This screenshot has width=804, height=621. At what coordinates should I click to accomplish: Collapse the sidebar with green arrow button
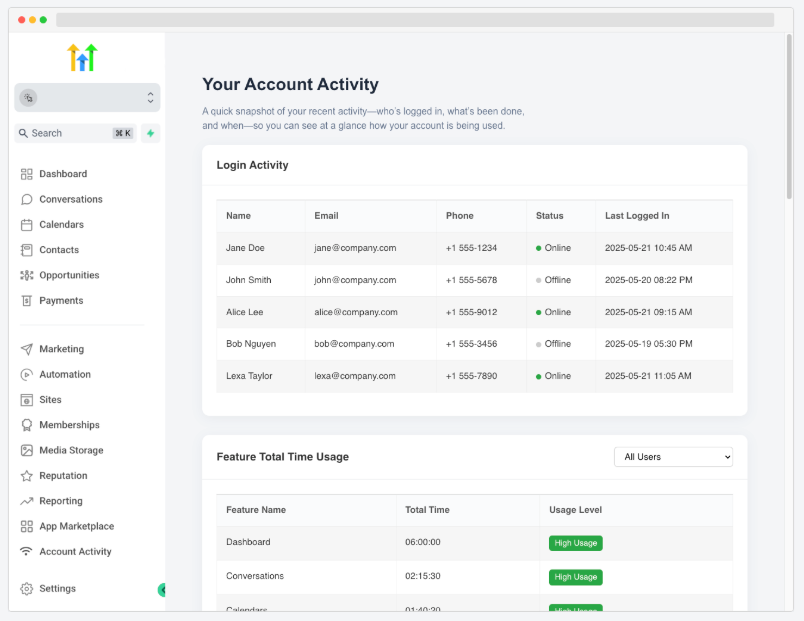162,590
